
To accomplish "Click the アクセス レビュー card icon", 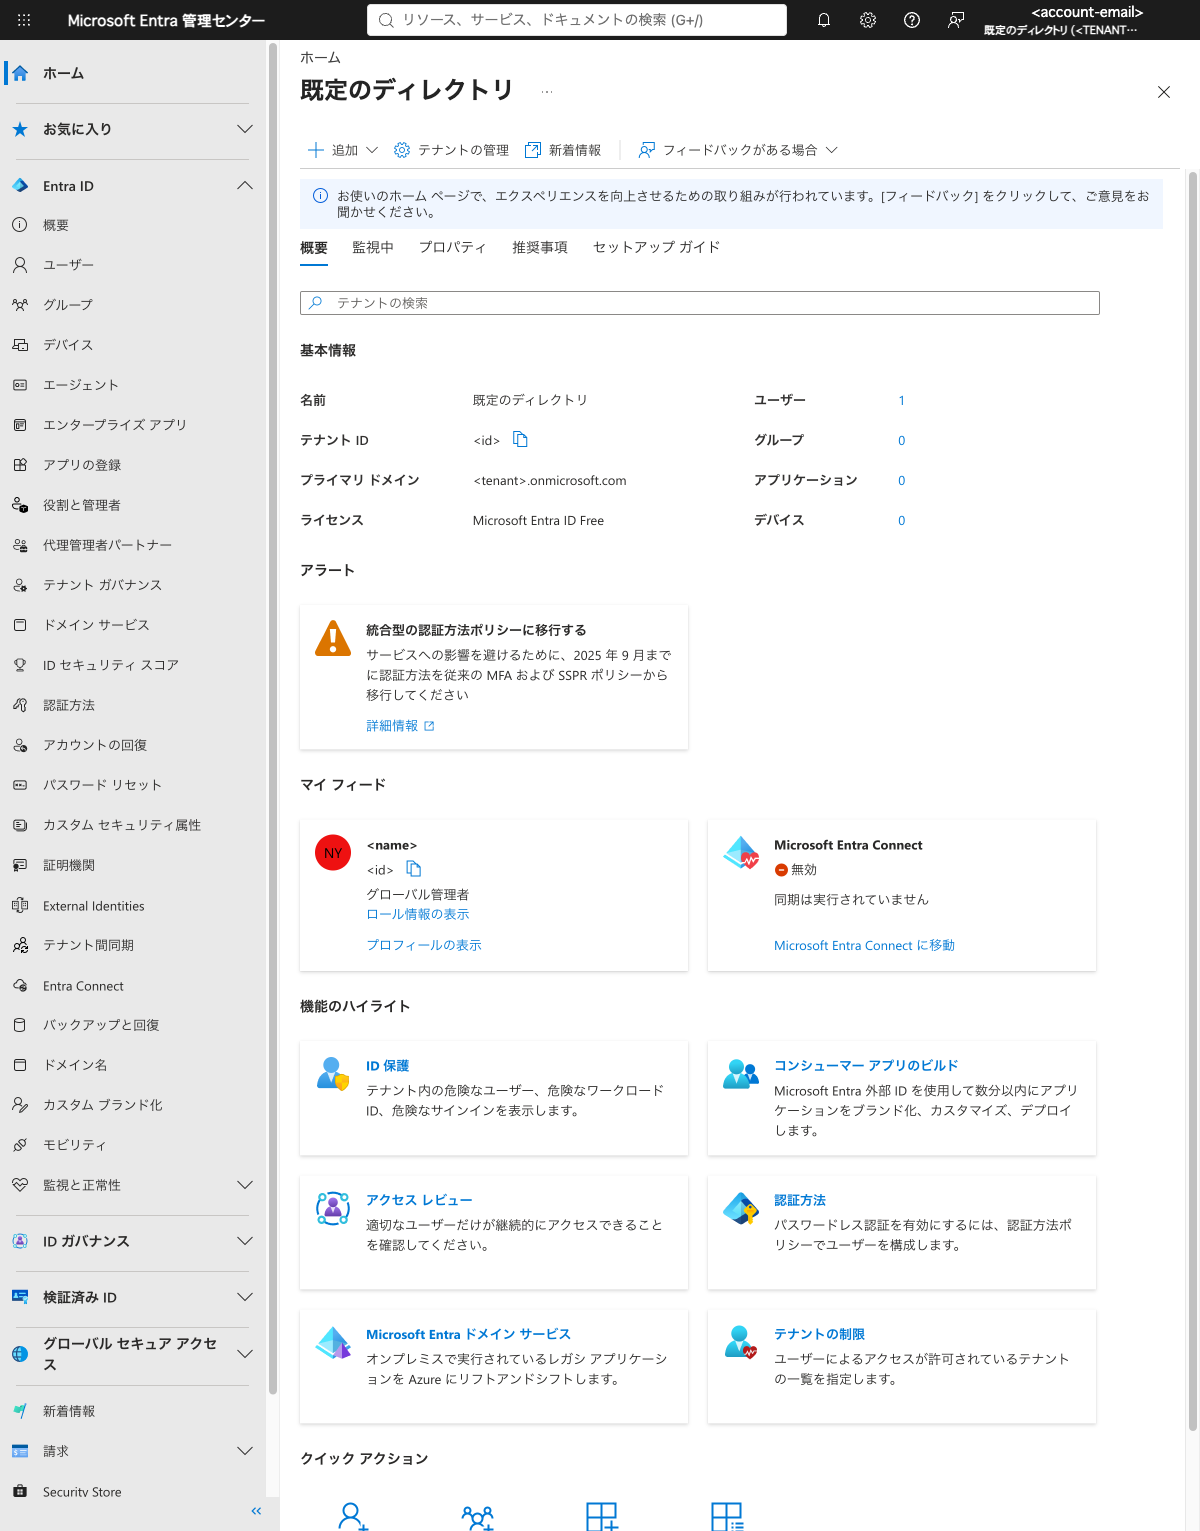I will [x=333, y=1208].
